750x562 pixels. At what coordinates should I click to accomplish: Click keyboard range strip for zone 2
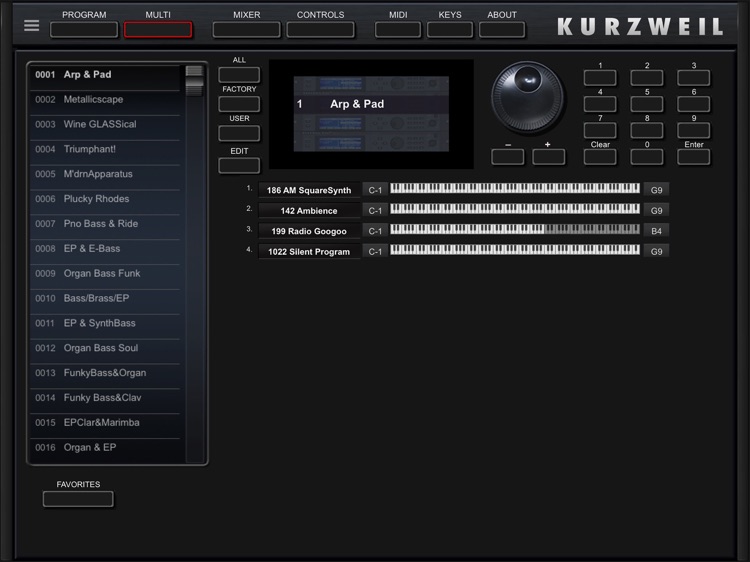(x=514, y=210)
